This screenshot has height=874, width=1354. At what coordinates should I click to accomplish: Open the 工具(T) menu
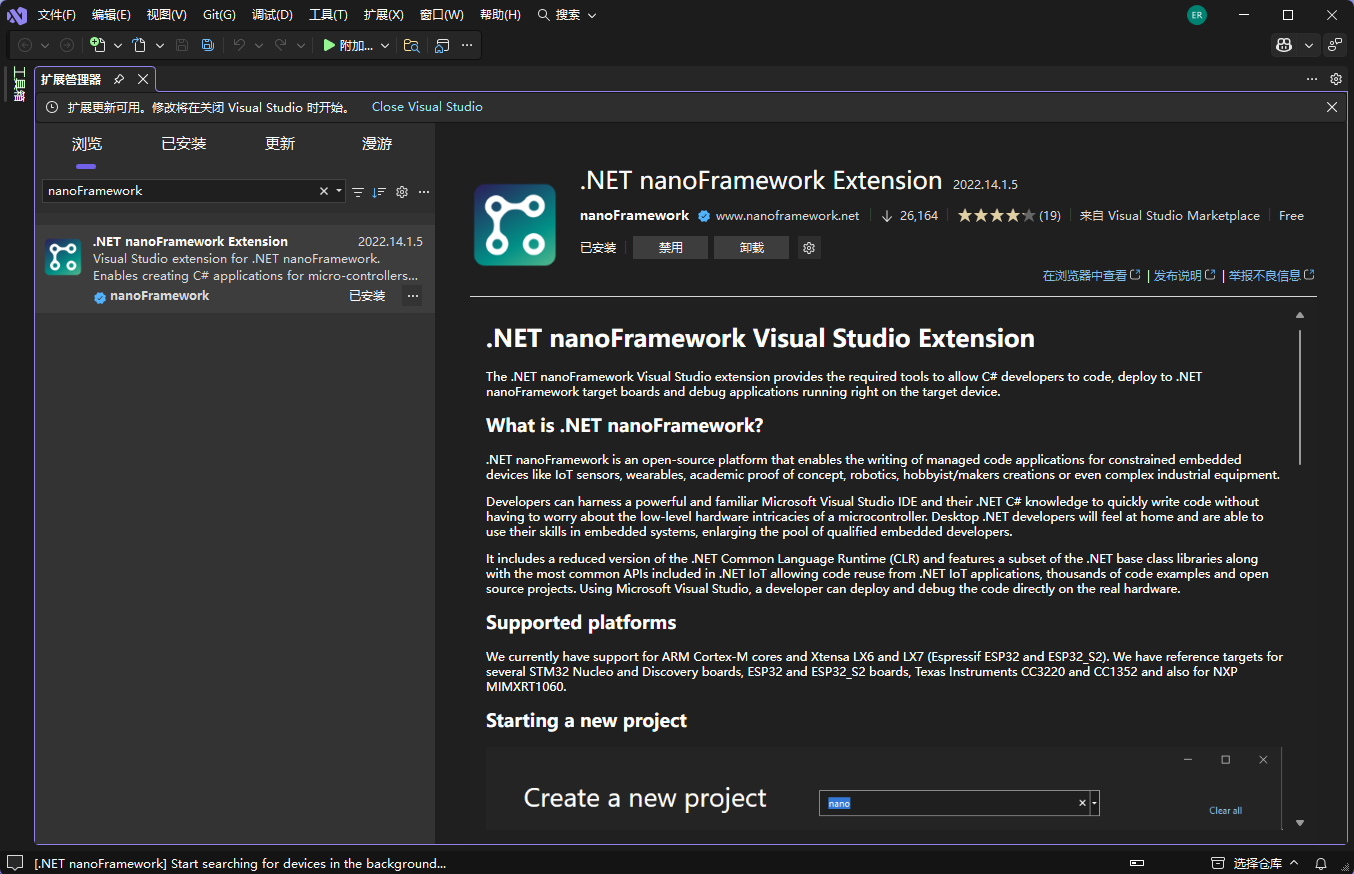pyautogui.click(x=328, y=15)
